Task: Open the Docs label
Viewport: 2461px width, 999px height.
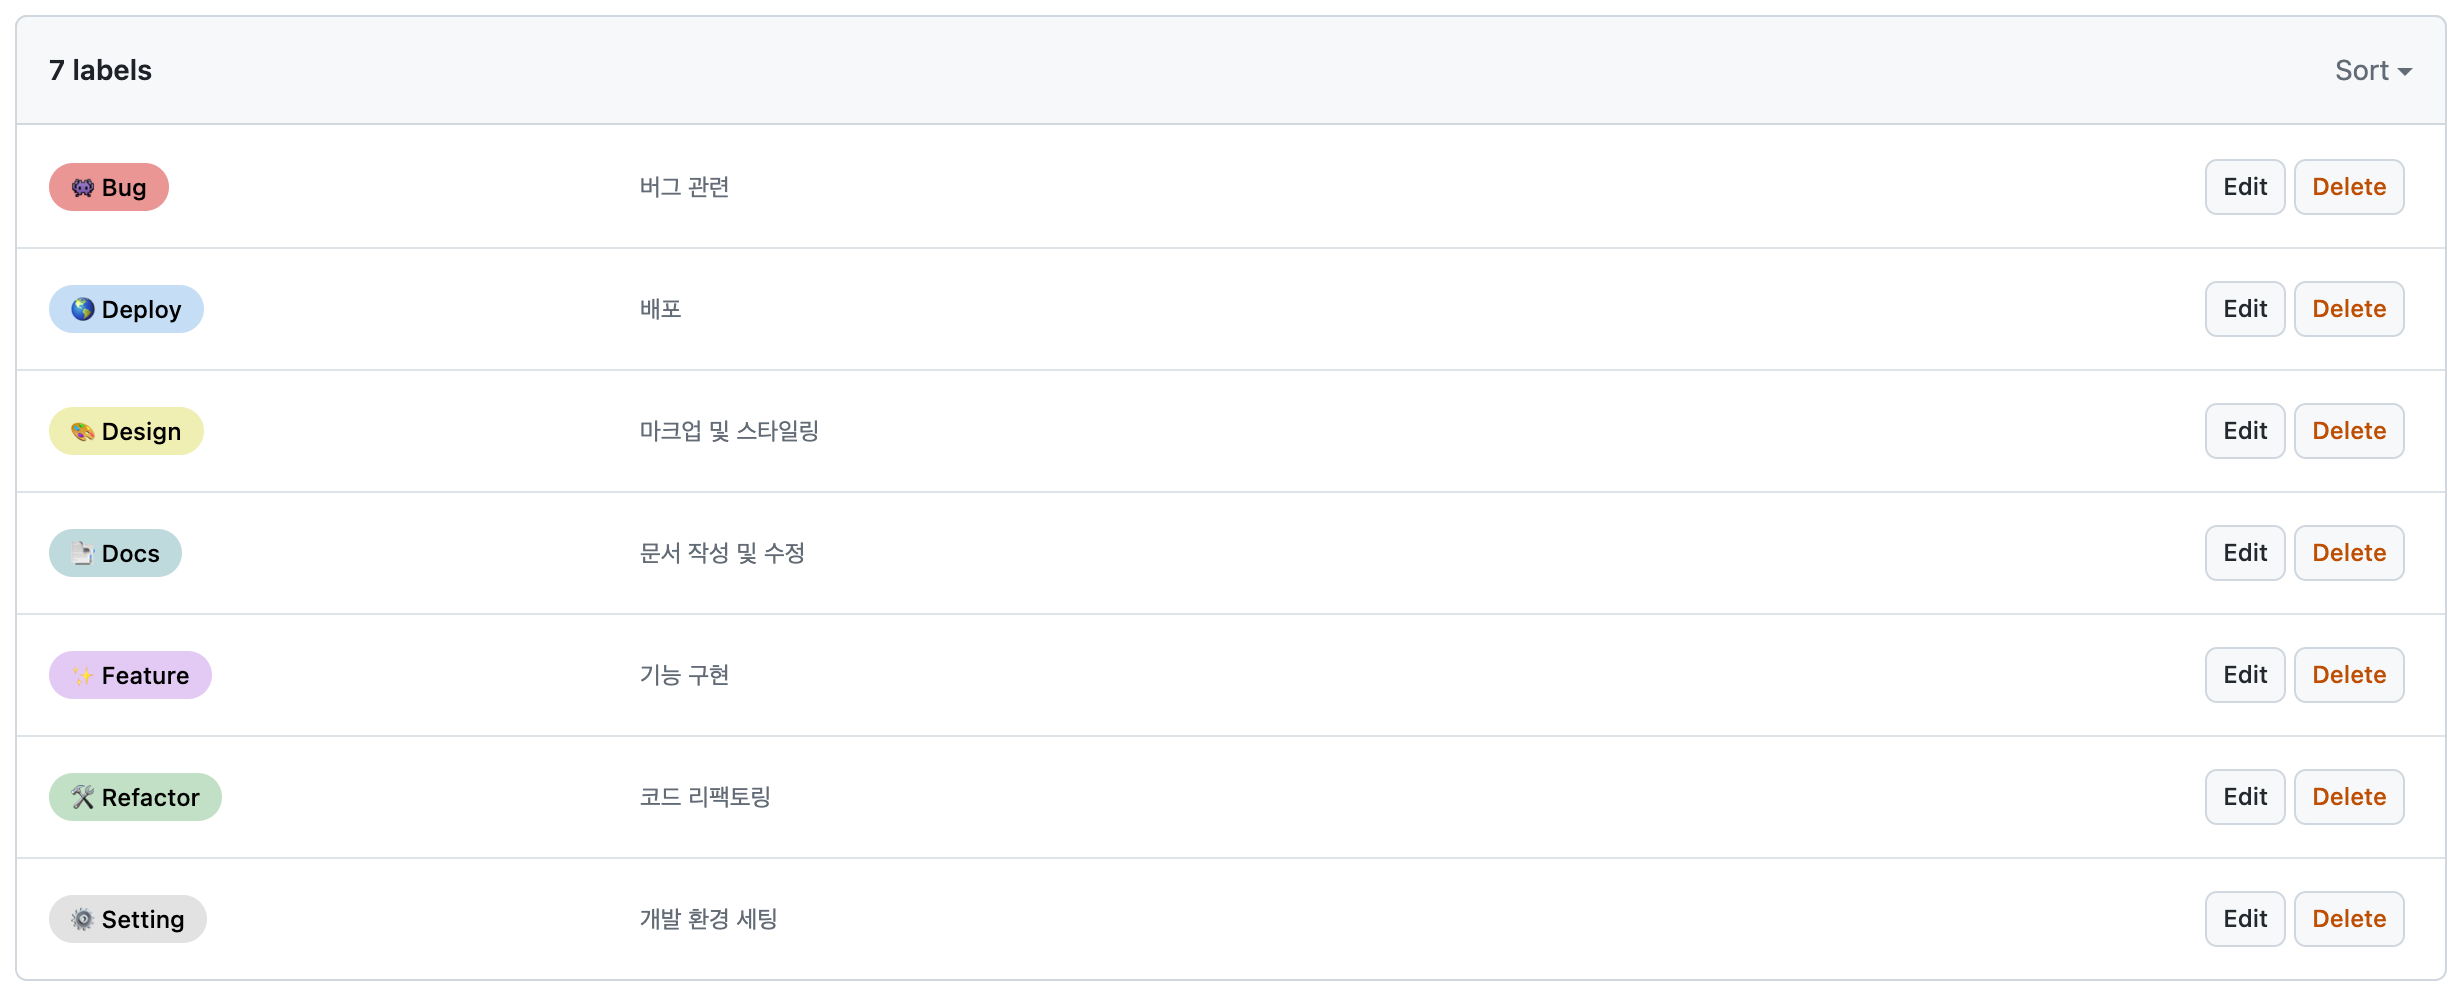Action: click(114, 553)
